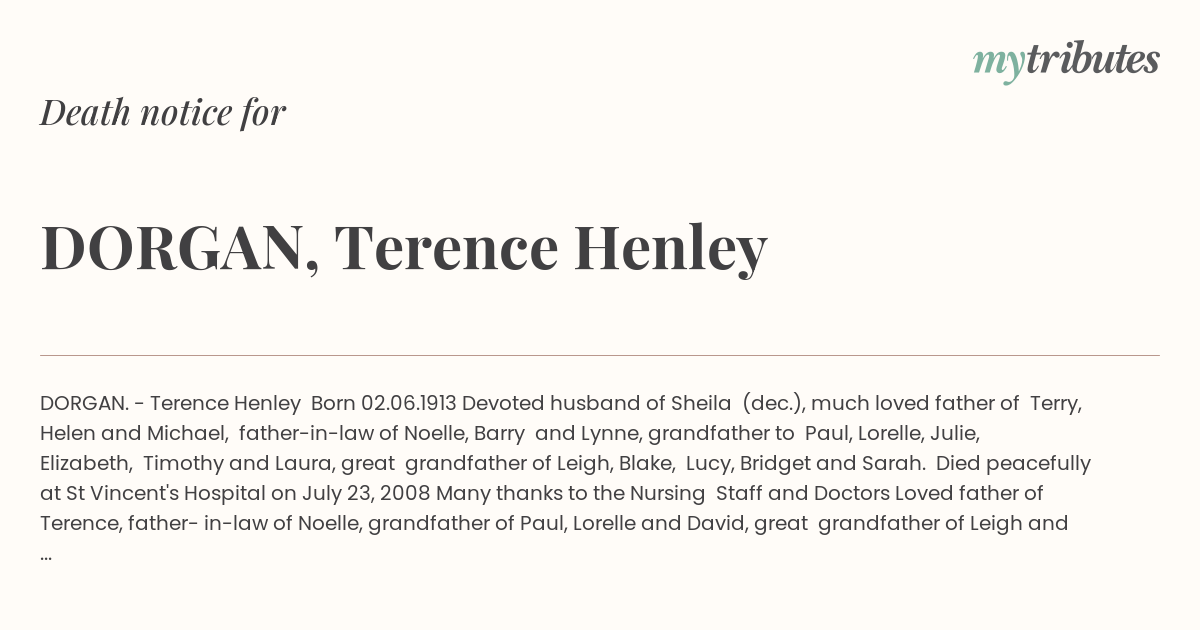Click the horizontal divider line
1200x630 pixels.
tap(600, 355)
